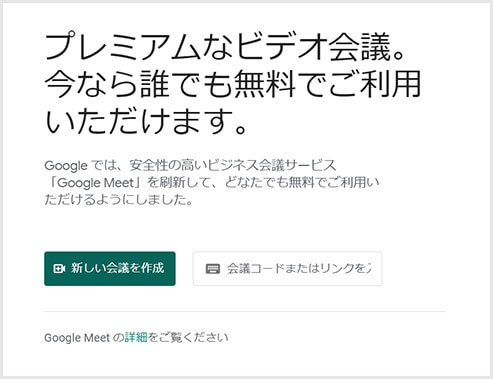The width and height of the screenshot is (493, 379).
Task: Click the heading line いただけます。
Action: [146, 121]
